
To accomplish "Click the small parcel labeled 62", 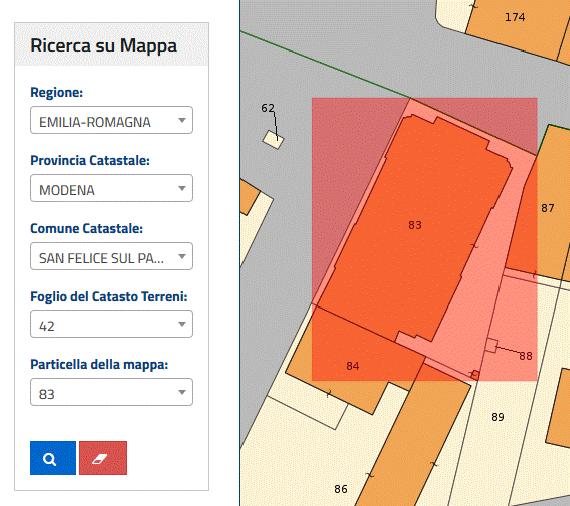I will click(x=273, y=140).
